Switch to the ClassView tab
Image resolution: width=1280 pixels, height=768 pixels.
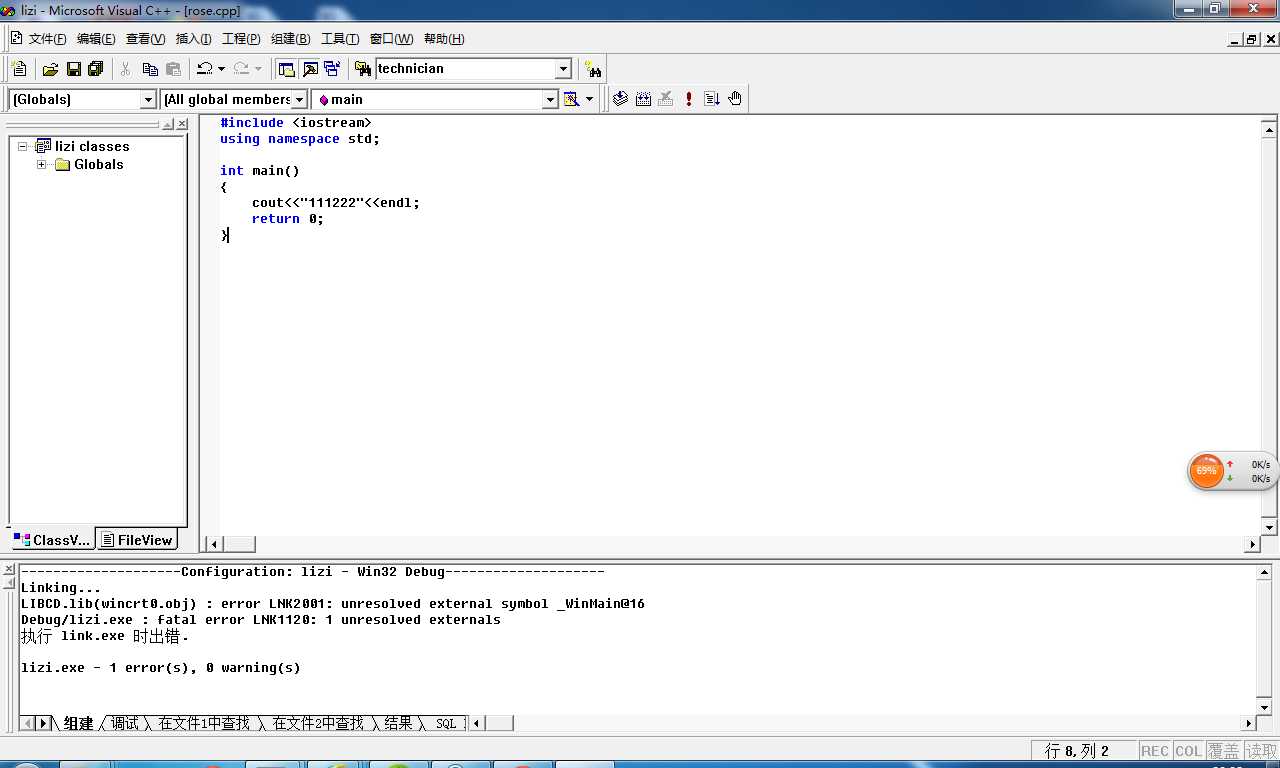[52, 540]
